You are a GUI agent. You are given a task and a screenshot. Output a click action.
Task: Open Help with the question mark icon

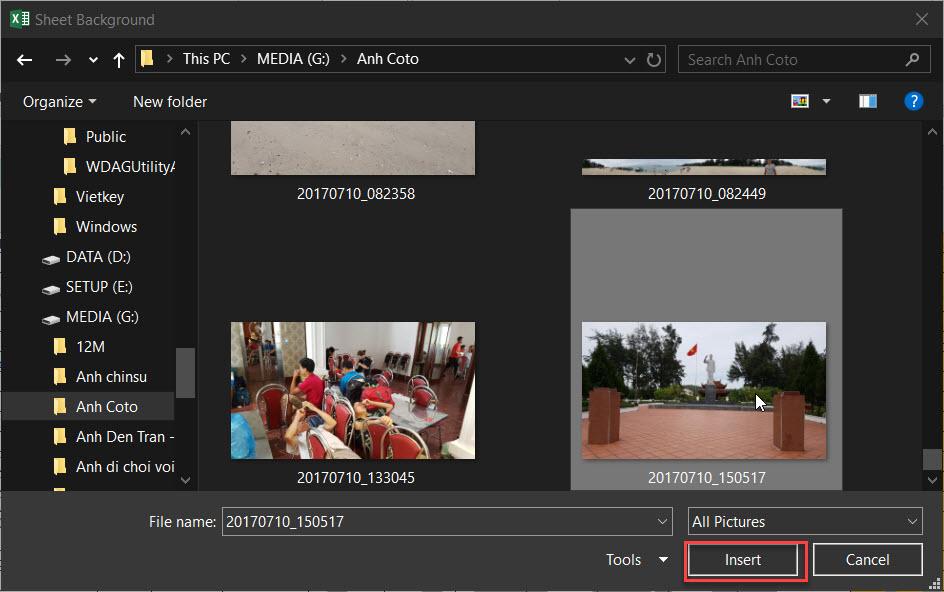pyautogui.click(x=913, y=101)
